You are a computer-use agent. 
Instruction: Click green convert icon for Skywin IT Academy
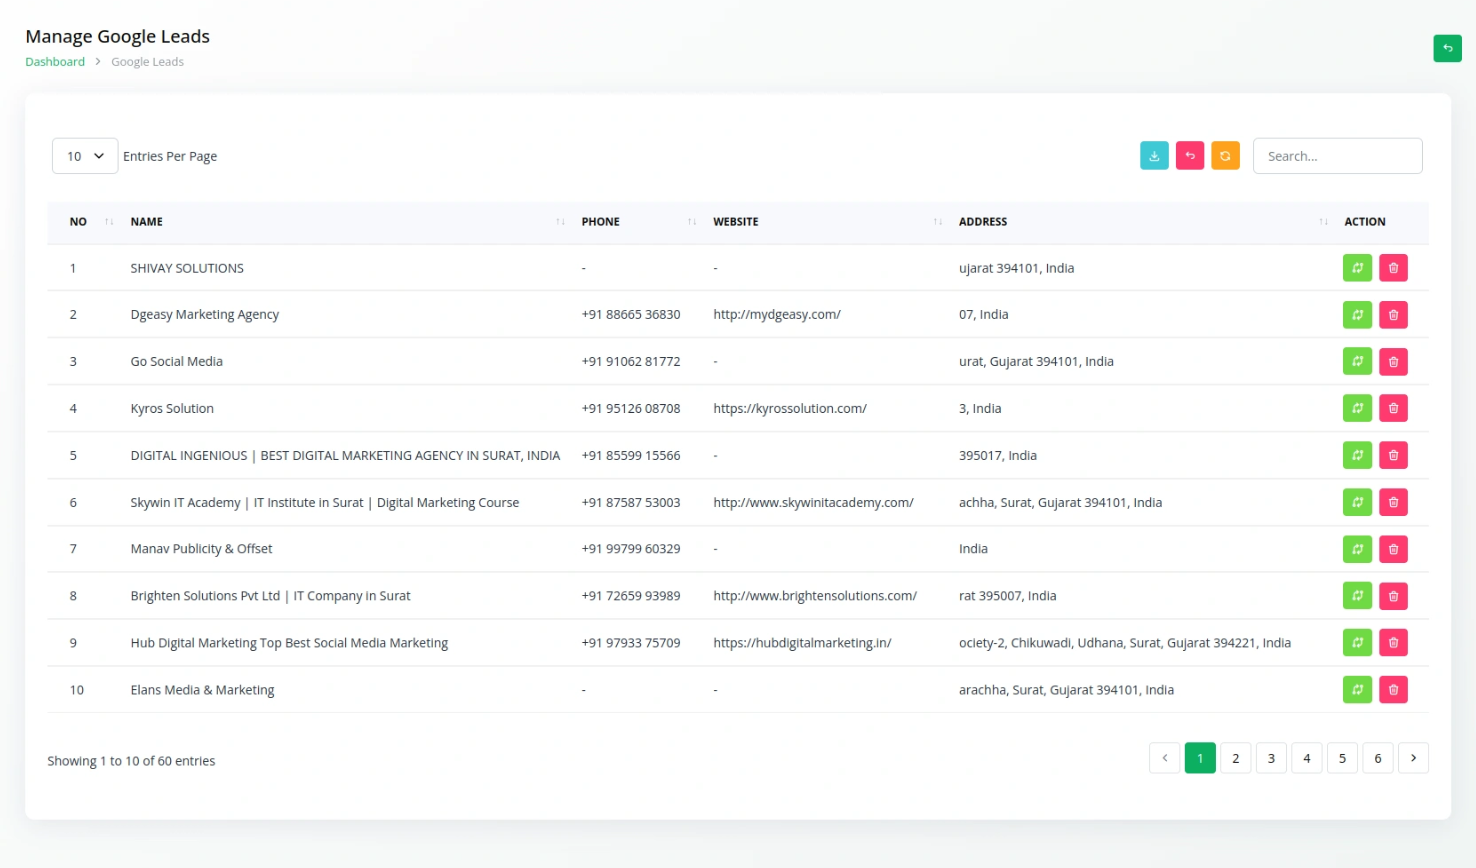tap(1357, 502)
